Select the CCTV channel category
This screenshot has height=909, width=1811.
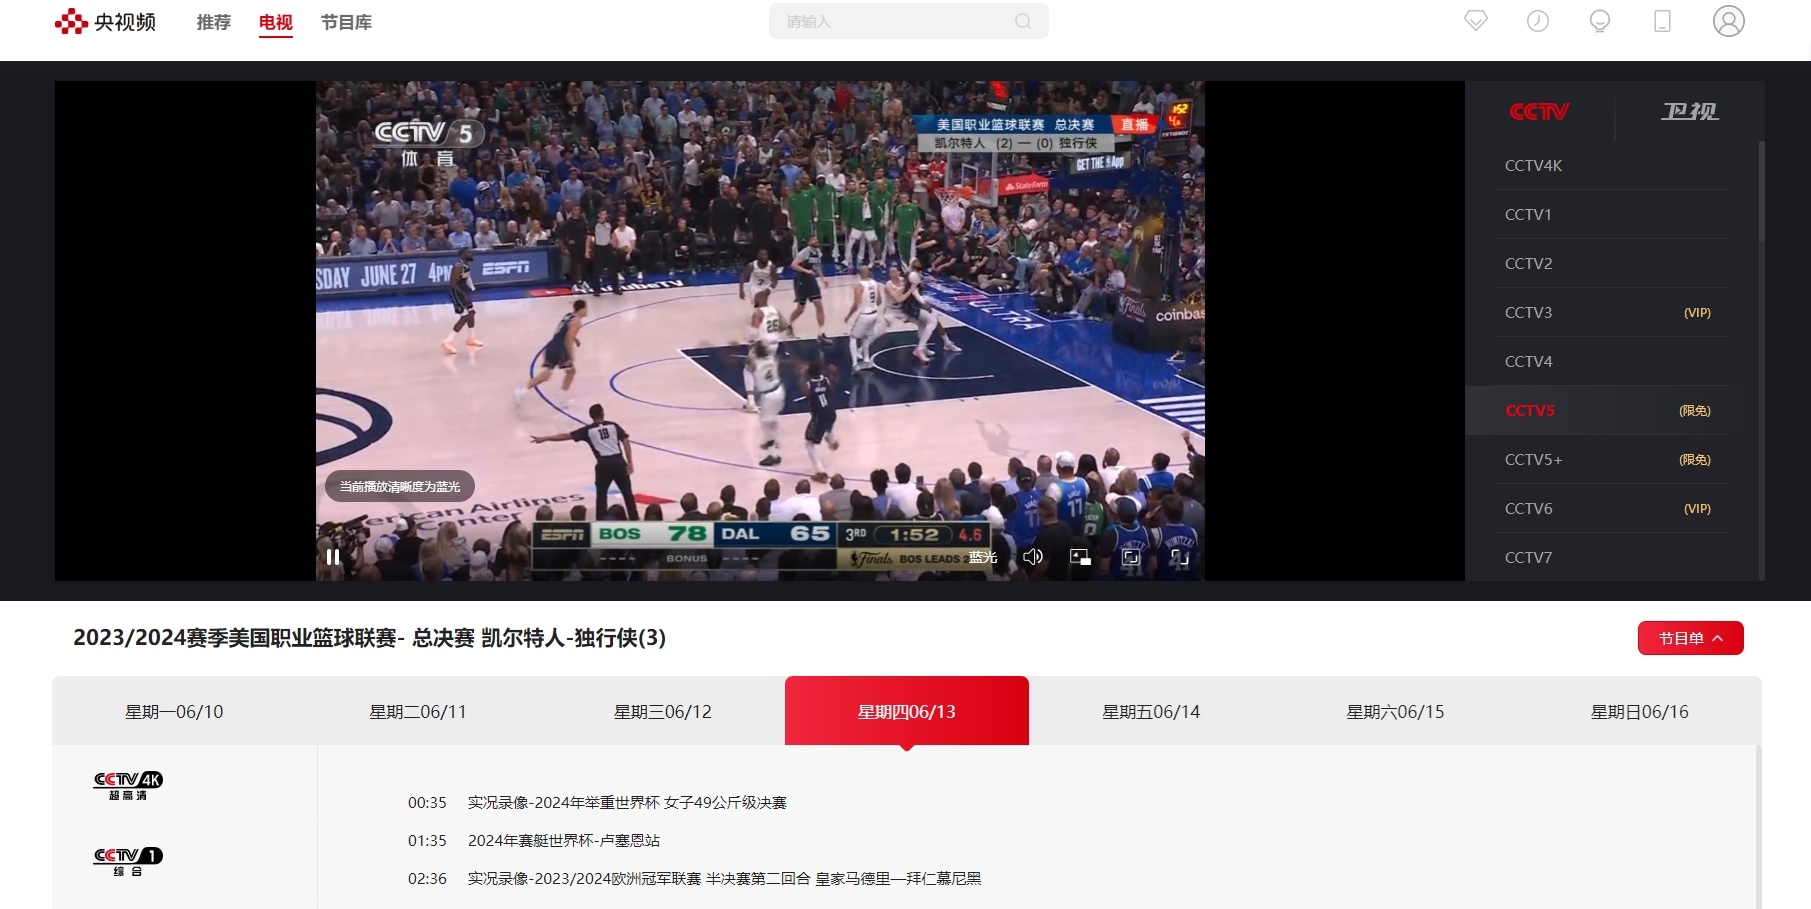pos(1540,111)
